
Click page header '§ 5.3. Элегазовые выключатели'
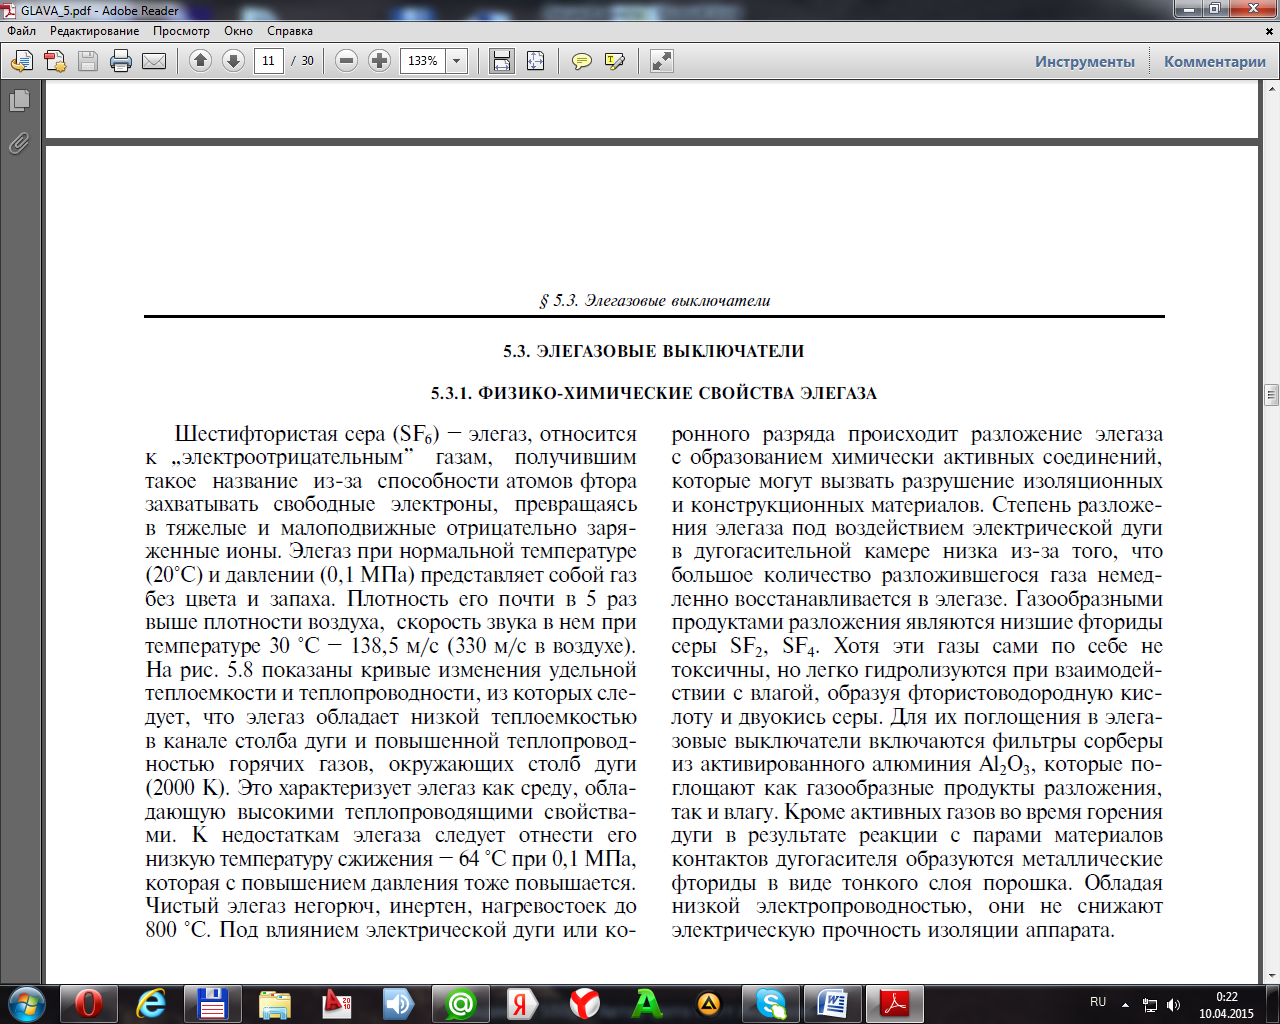coord(655,300)
